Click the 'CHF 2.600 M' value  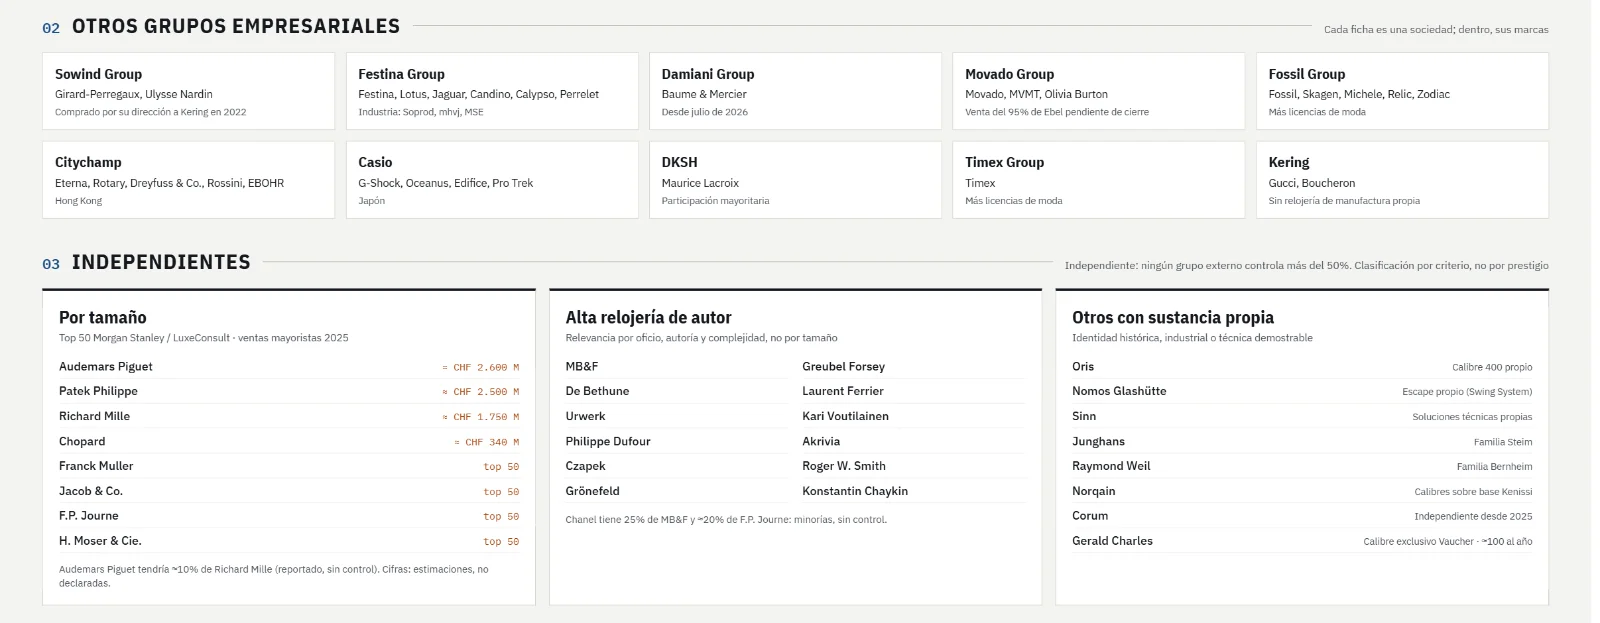481,367
